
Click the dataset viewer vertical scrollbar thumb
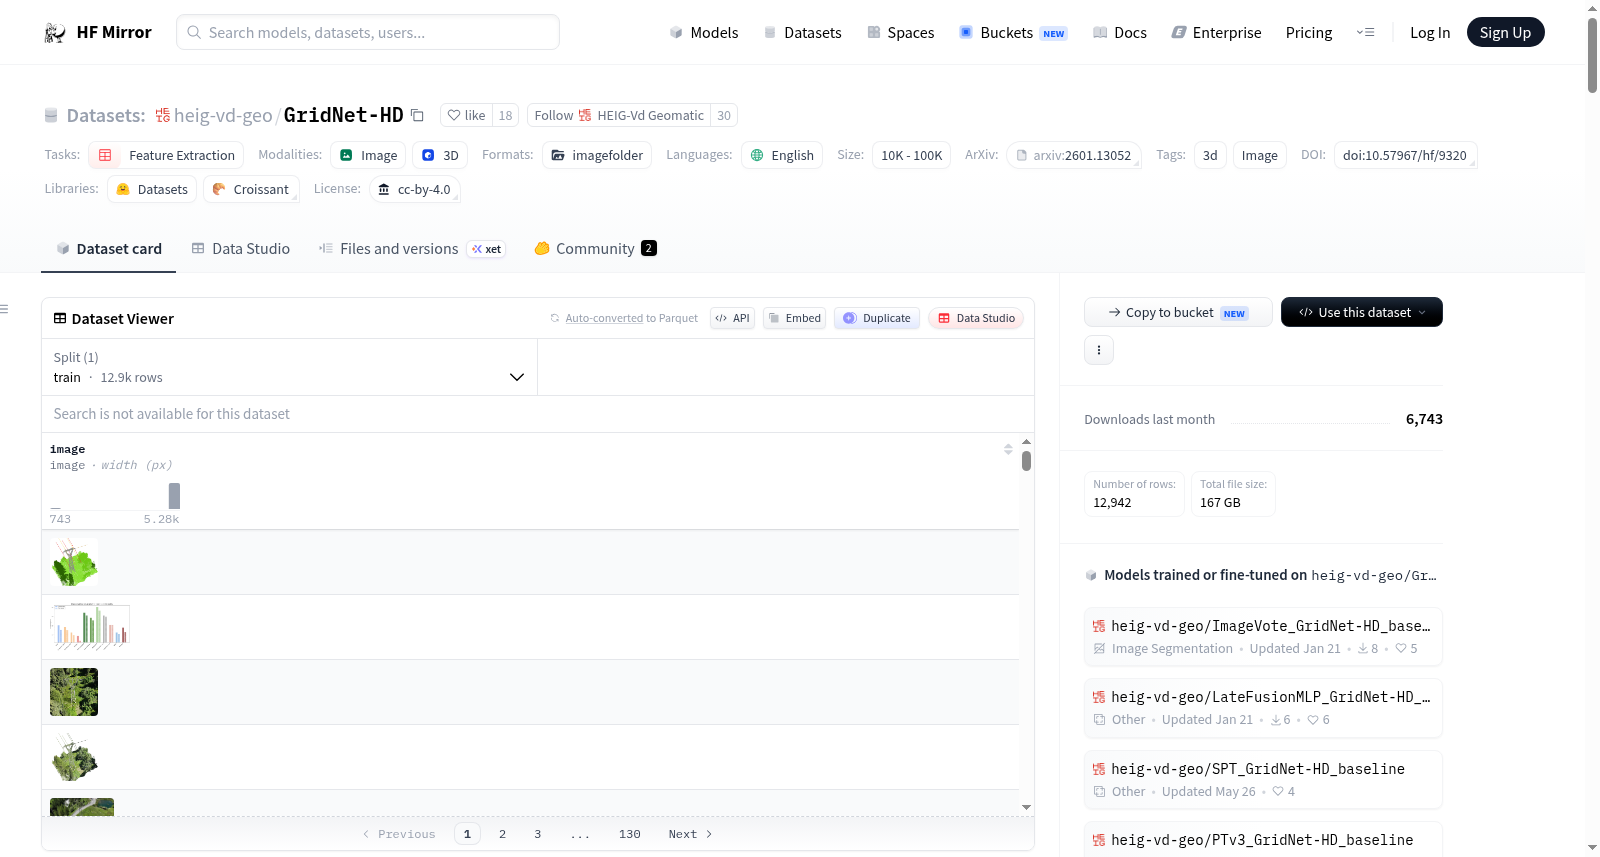point(1026,461)
